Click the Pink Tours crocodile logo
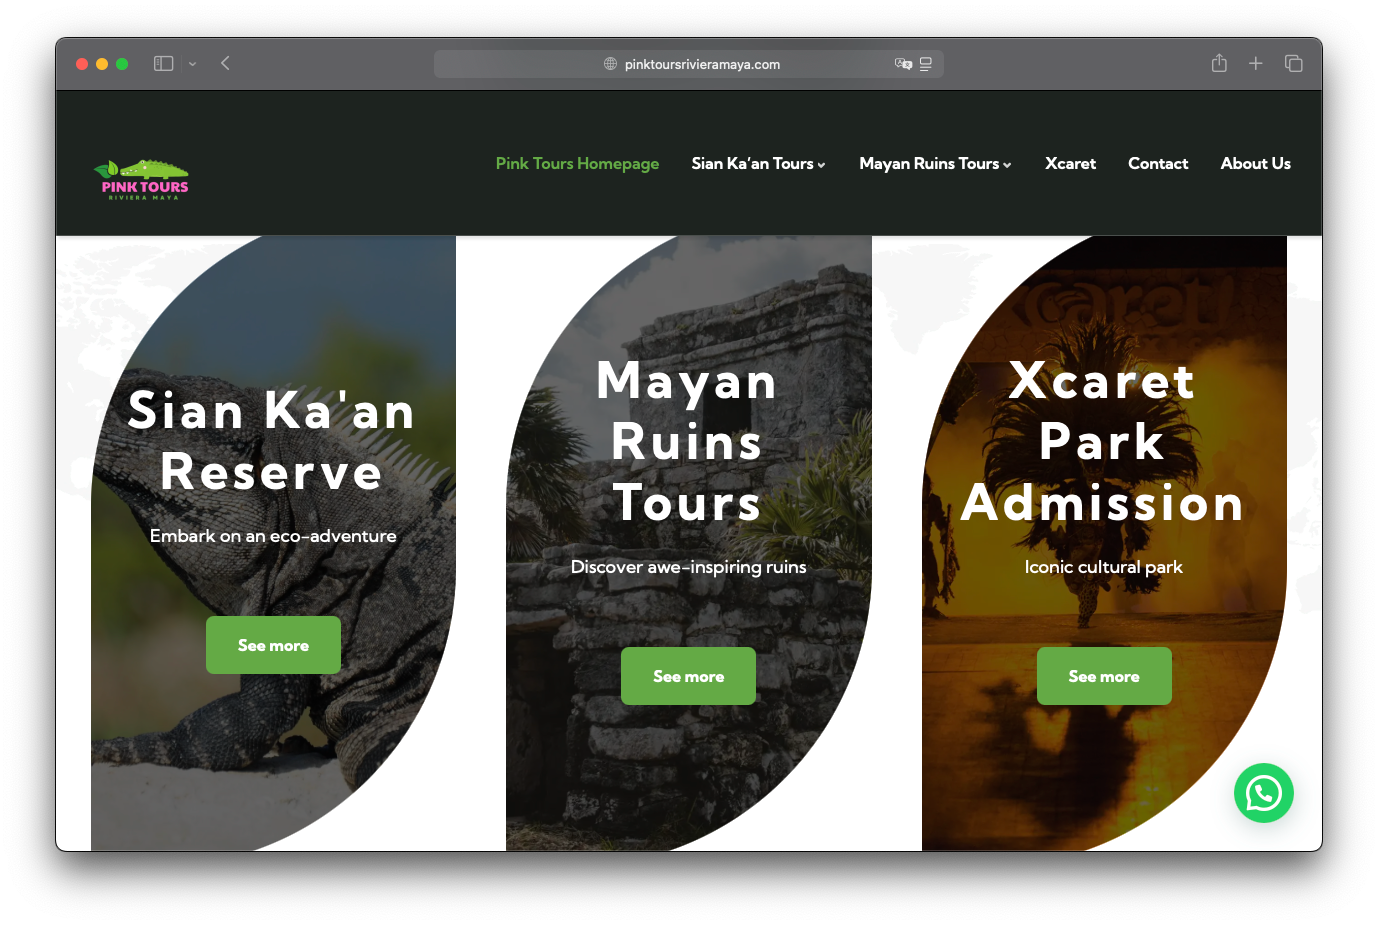Screen dimensions: 1378x925 click(141, 180)
